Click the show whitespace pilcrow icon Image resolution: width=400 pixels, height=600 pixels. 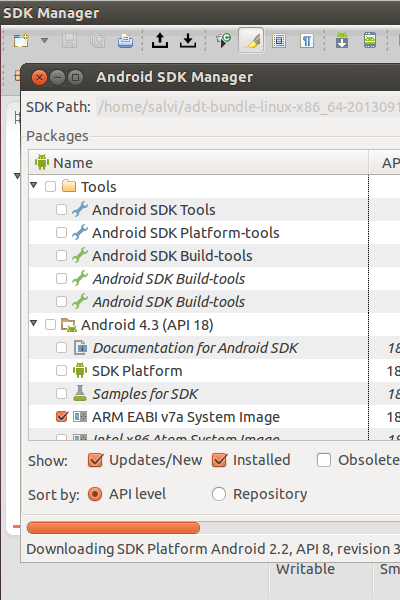tap(307, 40)
